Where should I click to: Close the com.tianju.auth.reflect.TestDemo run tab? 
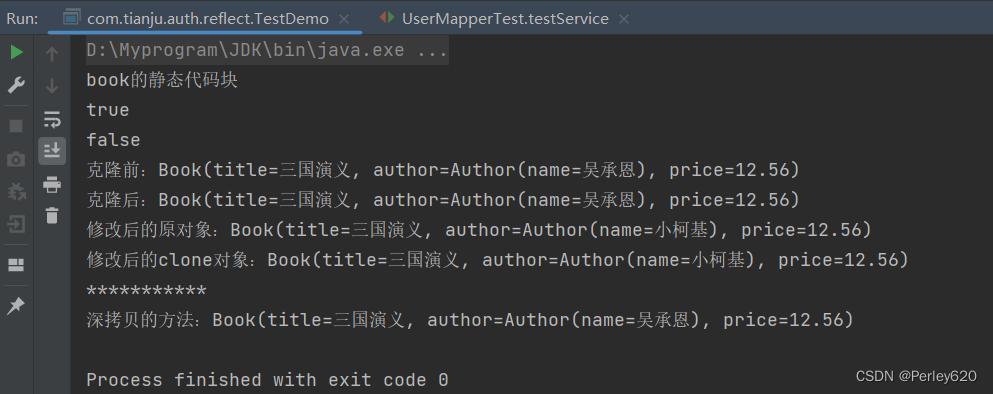click(345, 19)
